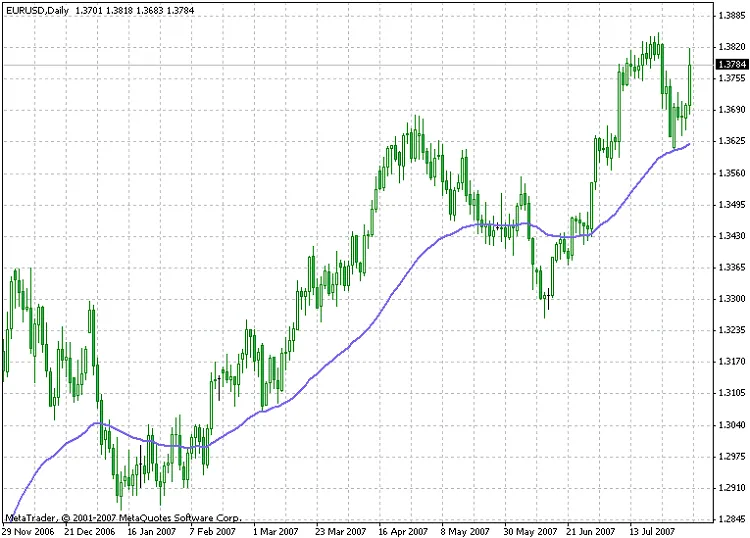Image resolution: width=750 pixels, height=538 pixels.
Task: Click the 1.3300 price axis label
Action: (731, 299)
